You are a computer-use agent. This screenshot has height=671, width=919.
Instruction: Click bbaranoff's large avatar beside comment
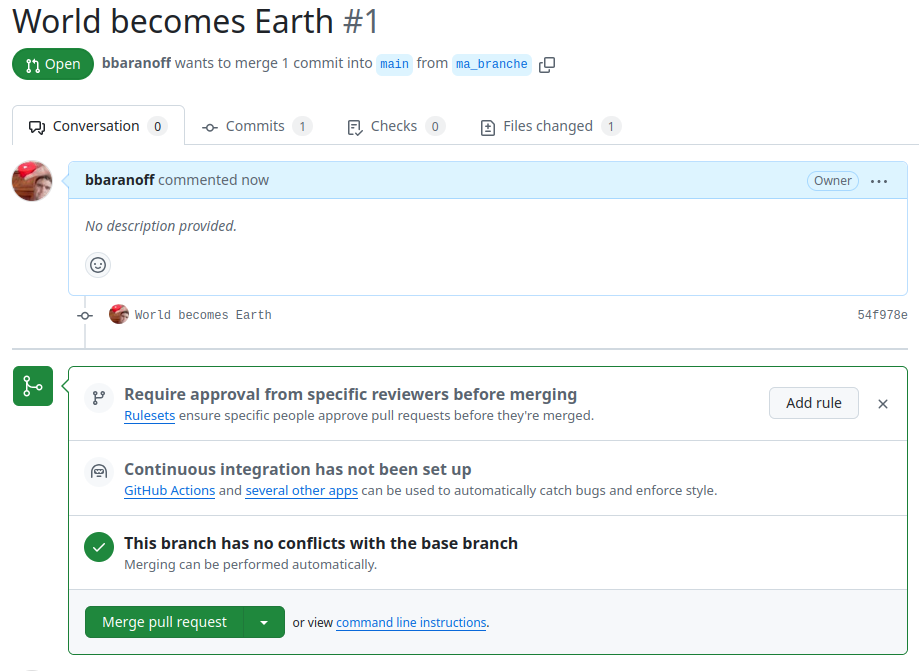click(x=32, y=181)
